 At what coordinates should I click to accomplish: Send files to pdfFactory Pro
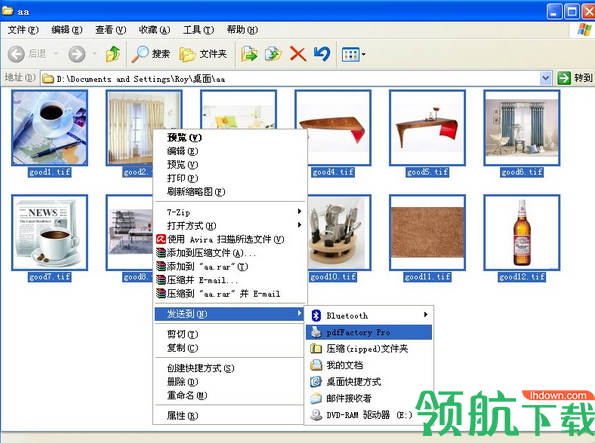(x=369, y=332)
